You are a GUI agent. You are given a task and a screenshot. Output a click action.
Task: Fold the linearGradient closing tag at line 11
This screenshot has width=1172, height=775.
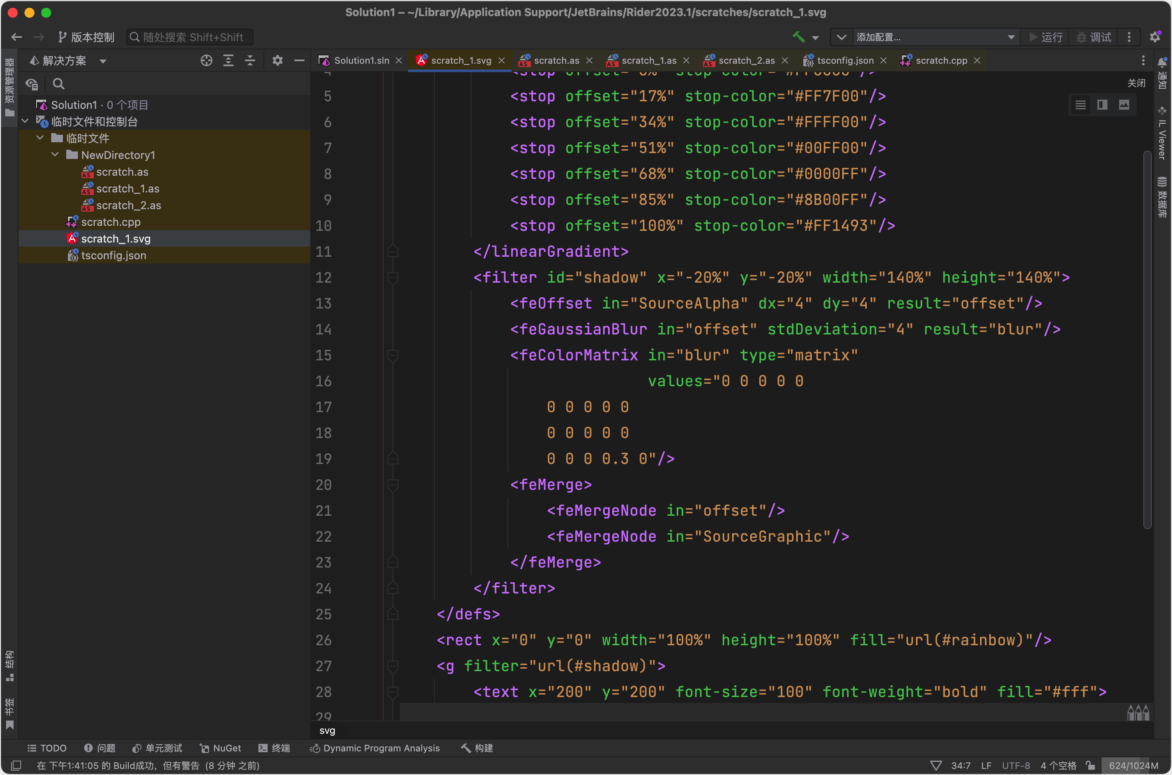(x=393, y=252)
